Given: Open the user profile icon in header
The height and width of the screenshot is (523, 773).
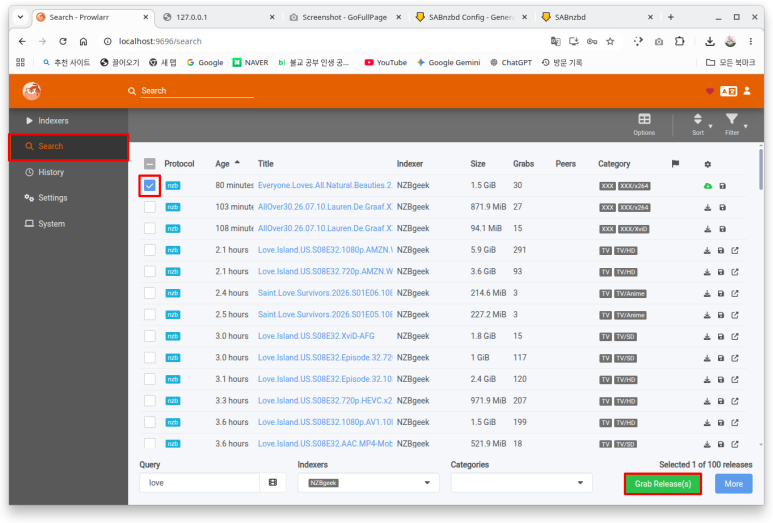Looking at the screenshot, I should (747, 91).
